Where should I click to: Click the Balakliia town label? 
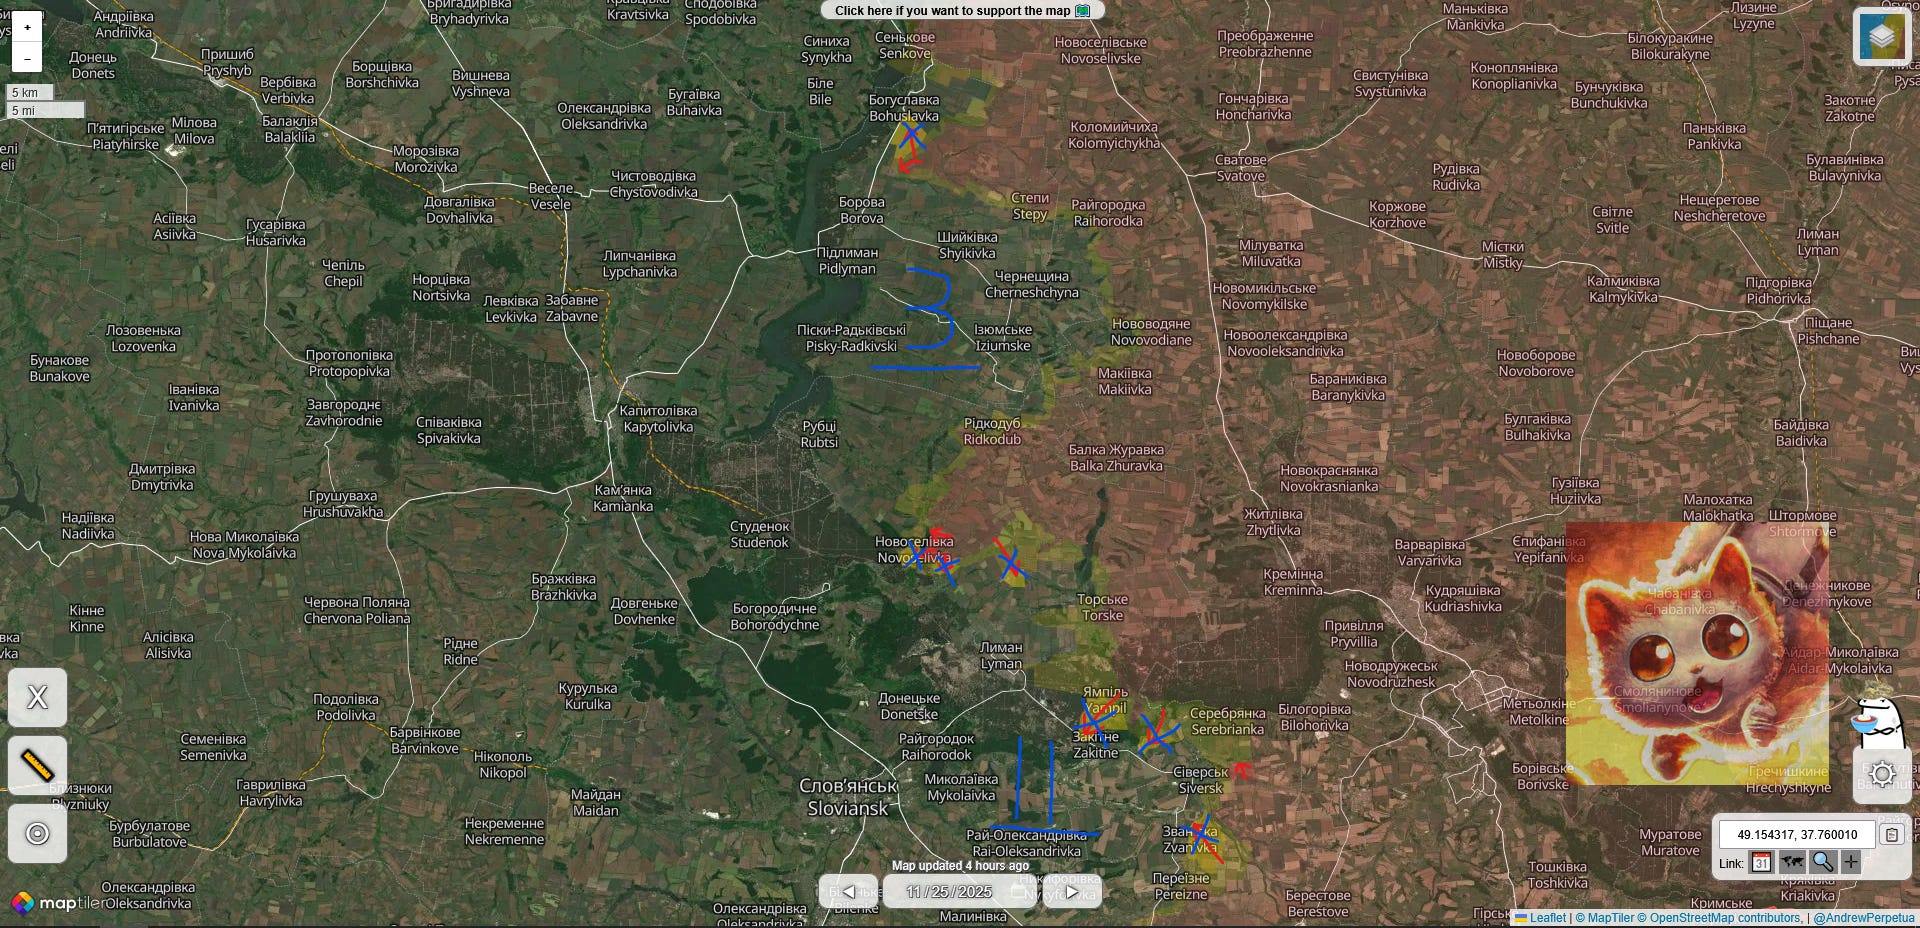point(290,129)
